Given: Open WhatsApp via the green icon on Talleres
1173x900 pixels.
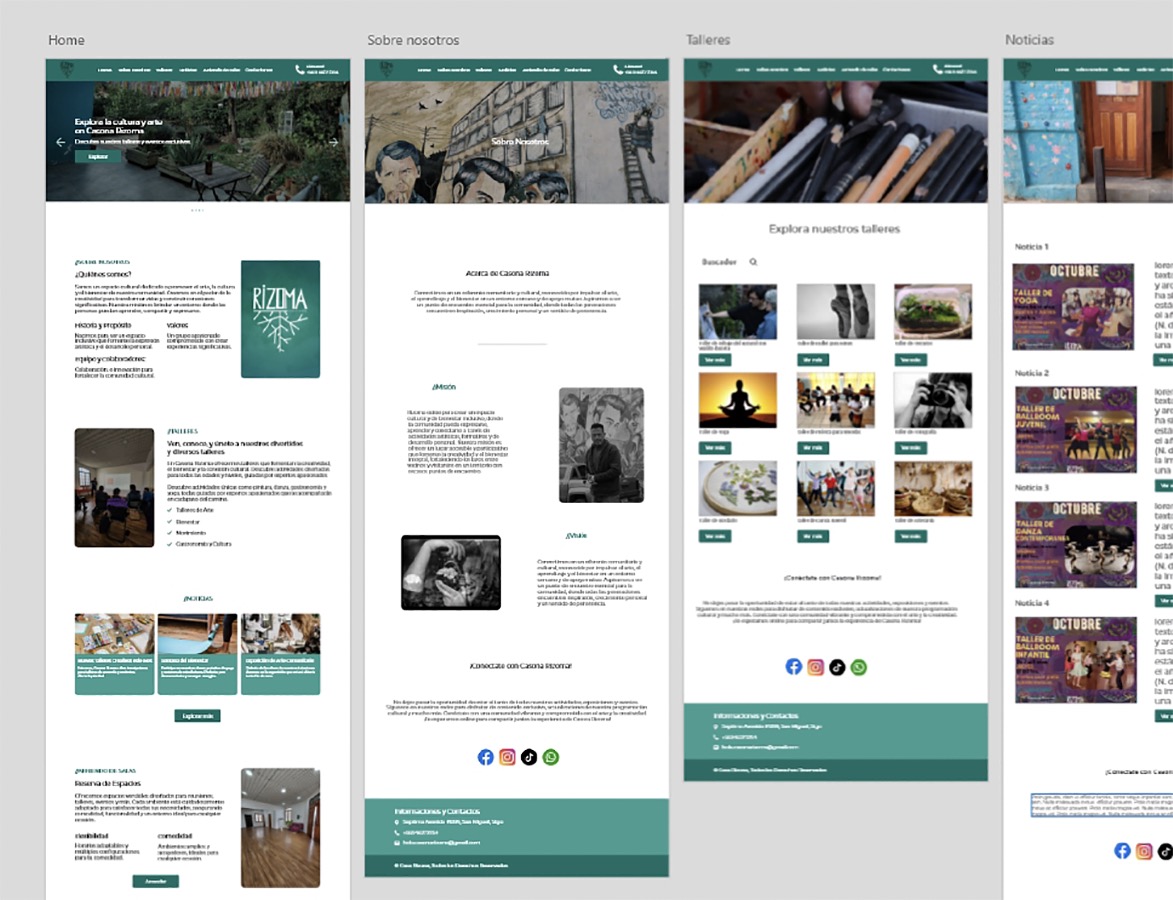Looking at the screenshot, I should [x=857, y=666].
